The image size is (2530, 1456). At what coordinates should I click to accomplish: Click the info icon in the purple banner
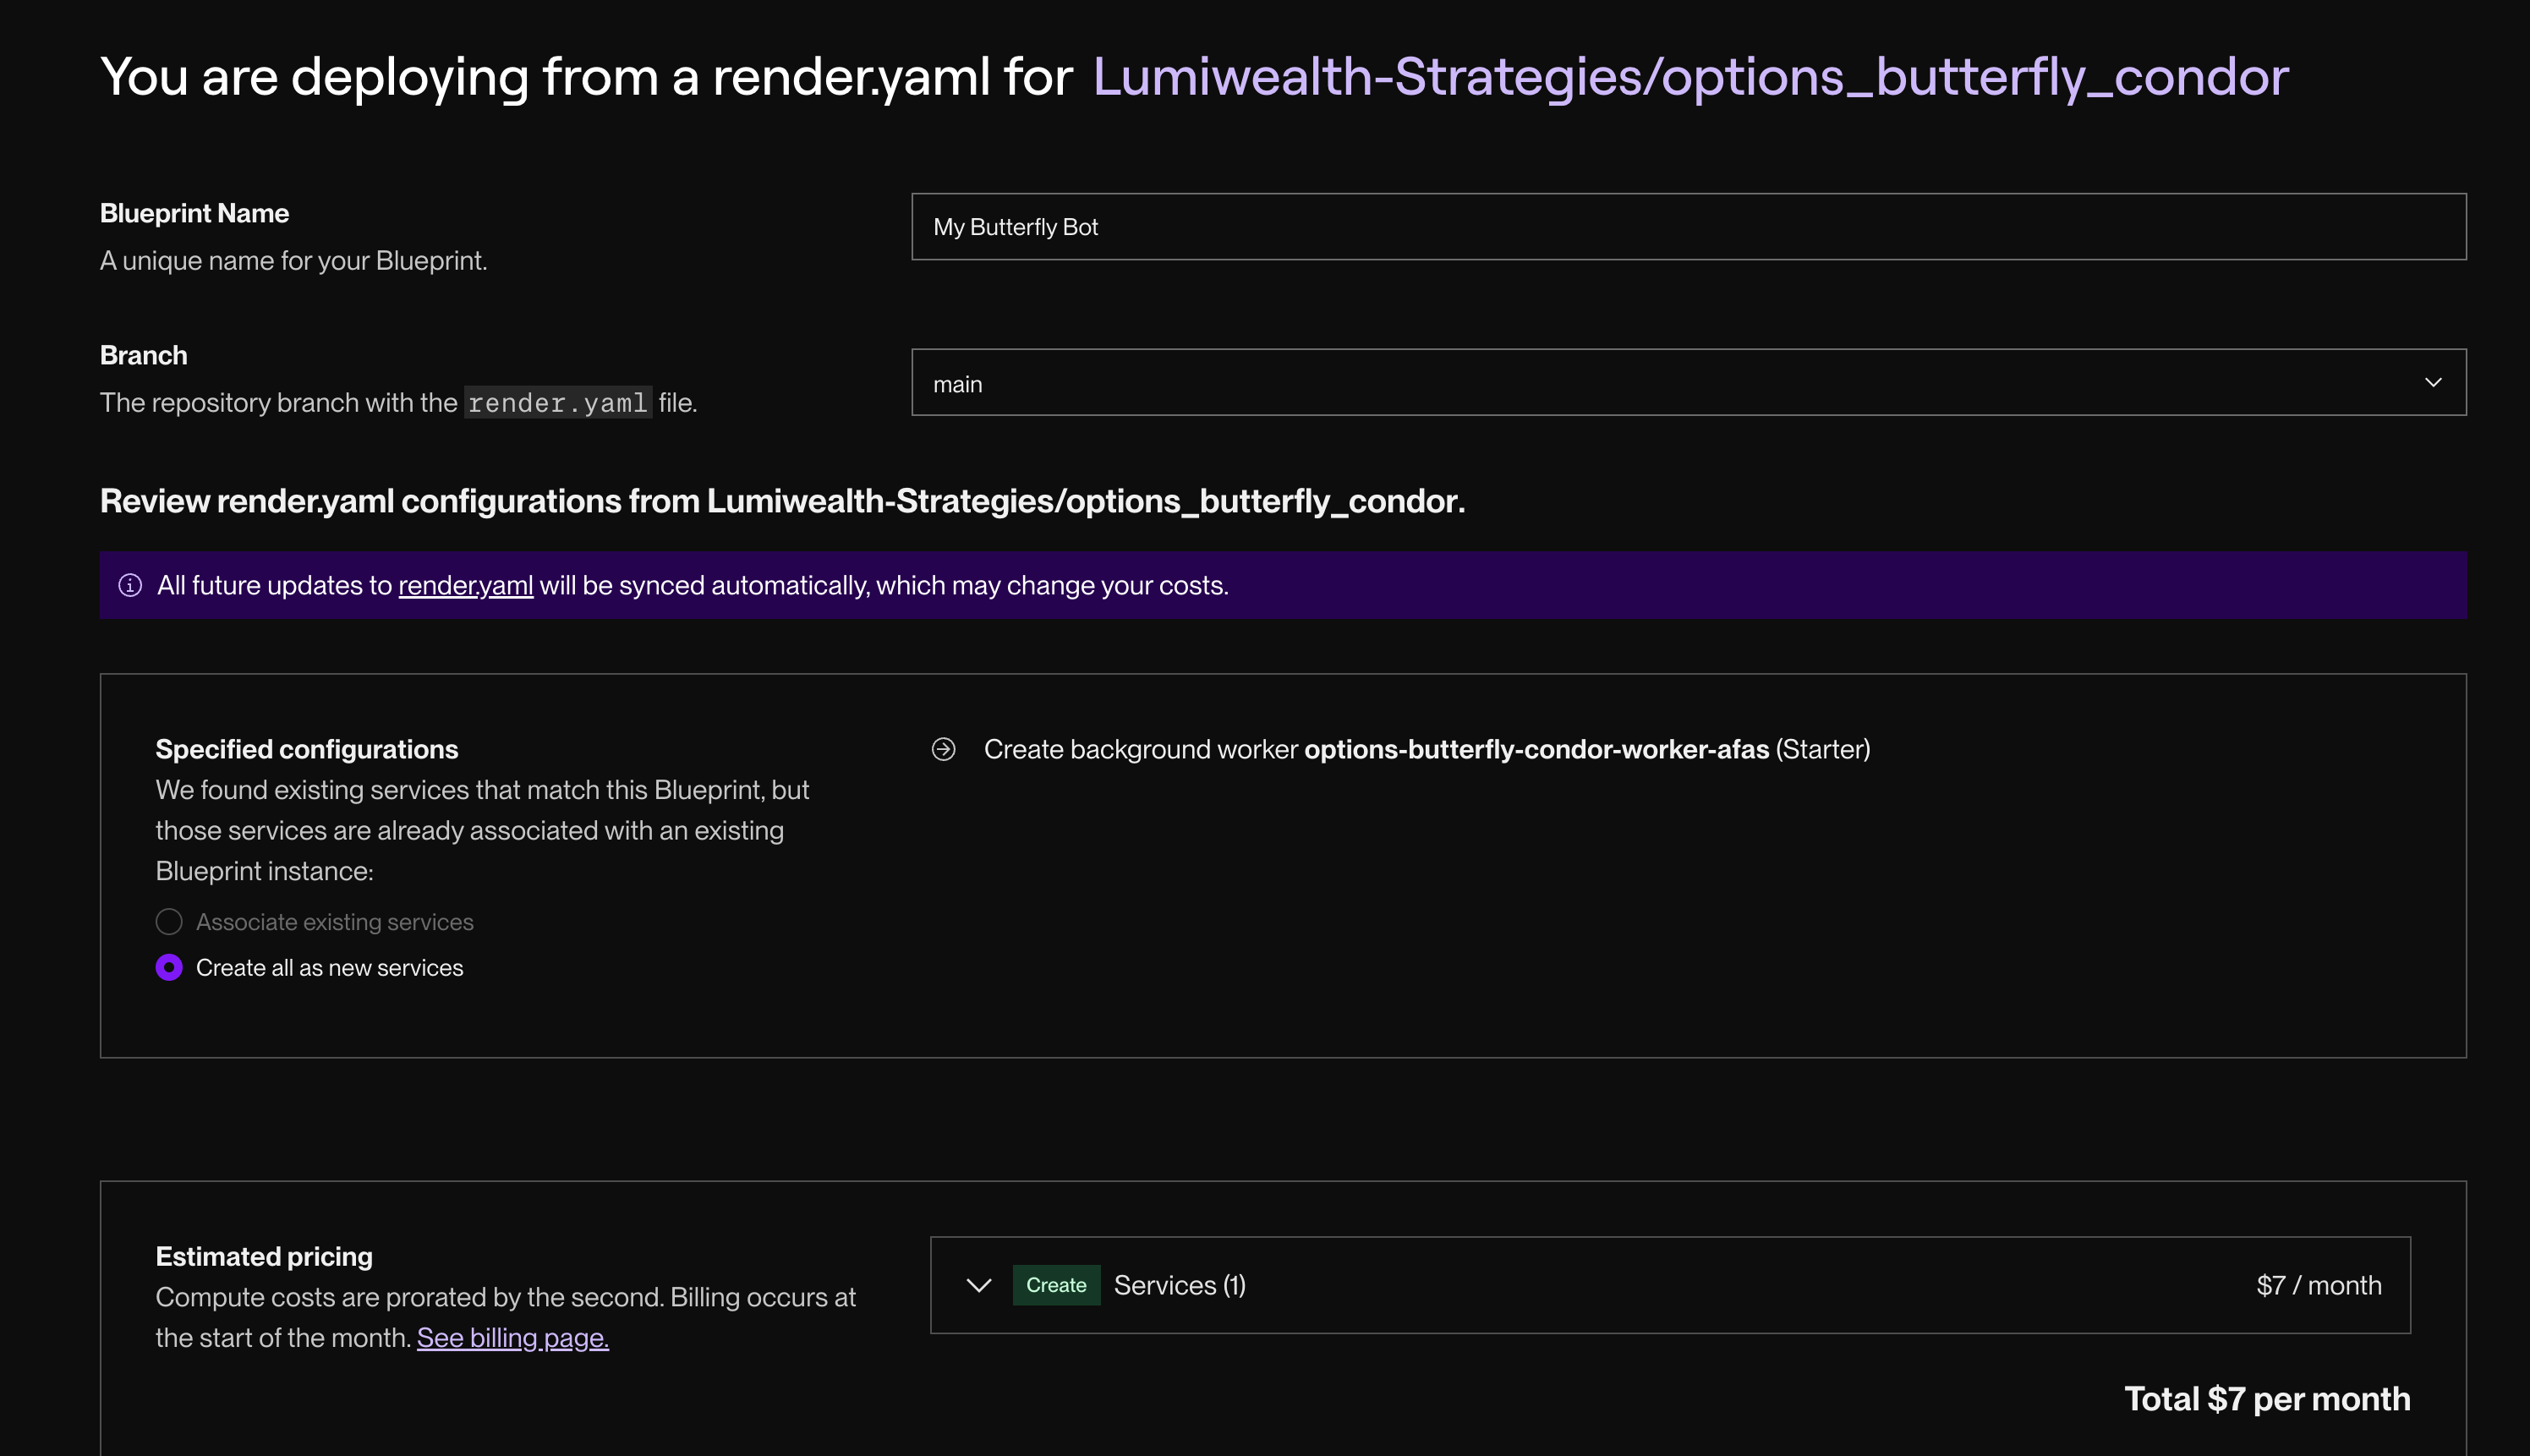pyautogui.click(x=130, y=585)
